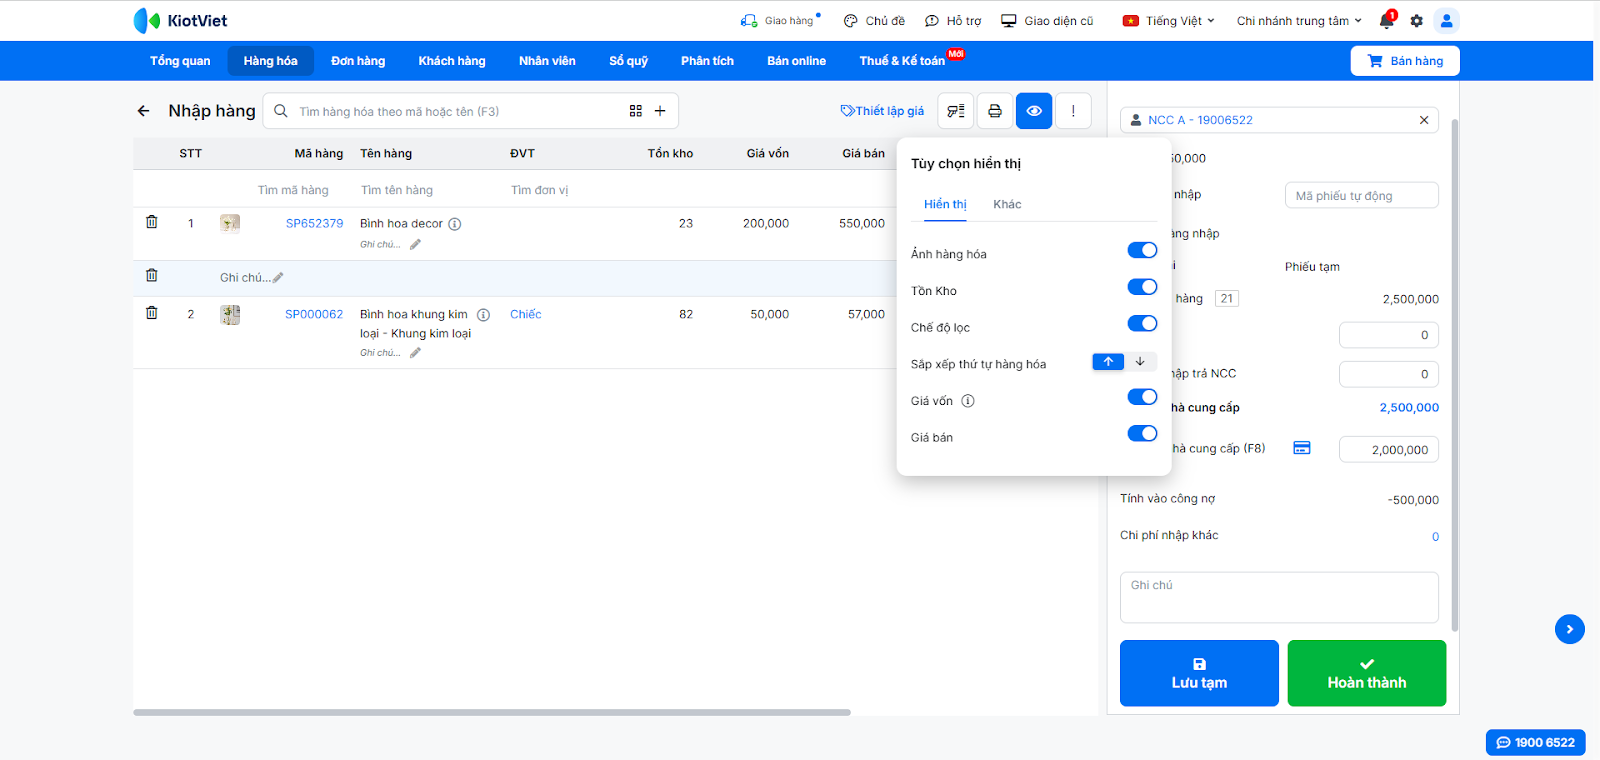Open the Tiếng Việt language dropdown
The height and width of the screenshot is (760, 1600).
click(1169, 21)
